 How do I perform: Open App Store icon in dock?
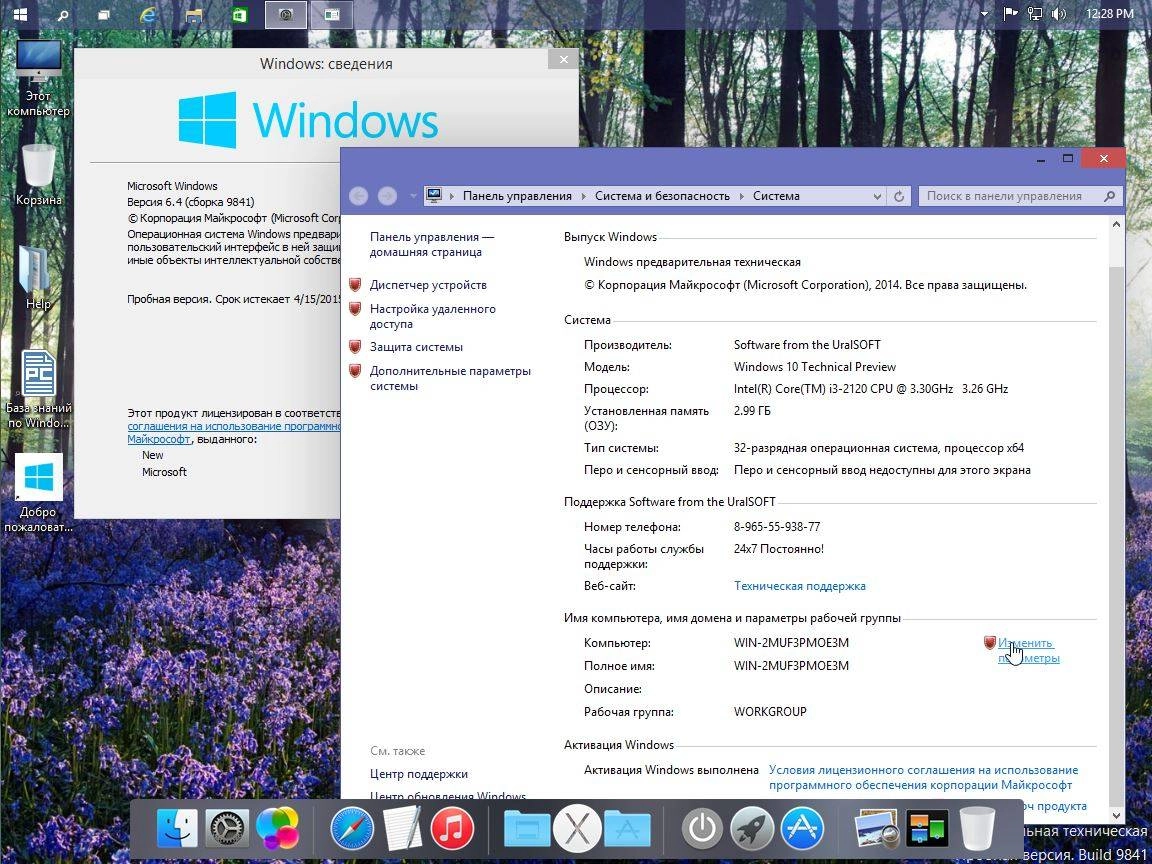coord(802,829)
